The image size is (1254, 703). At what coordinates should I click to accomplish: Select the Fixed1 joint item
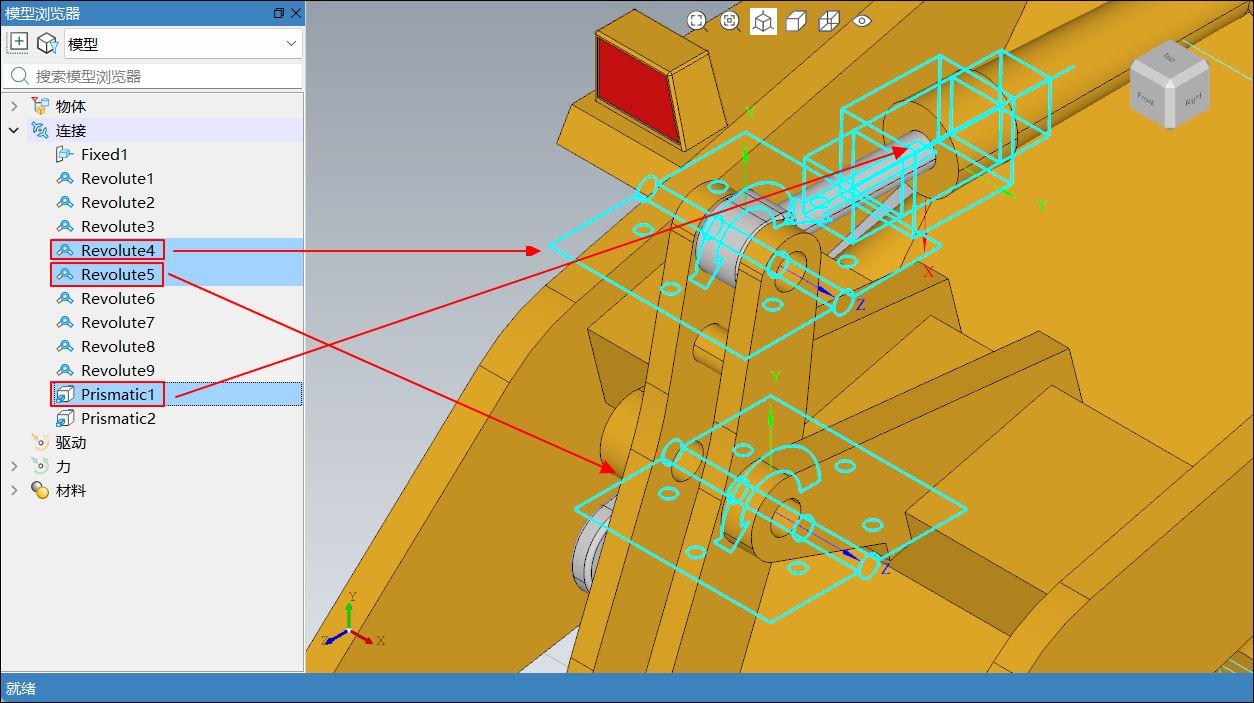pyautogui.click(x=104, y=154)
